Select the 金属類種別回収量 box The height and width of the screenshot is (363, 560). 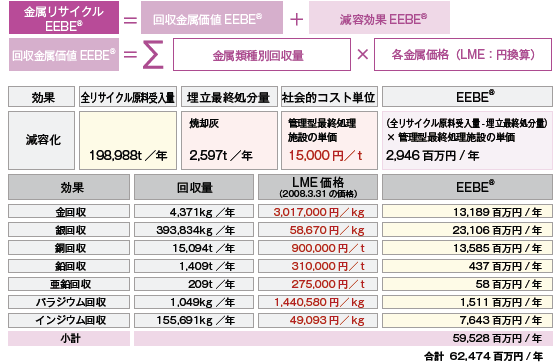click(262, 55)
